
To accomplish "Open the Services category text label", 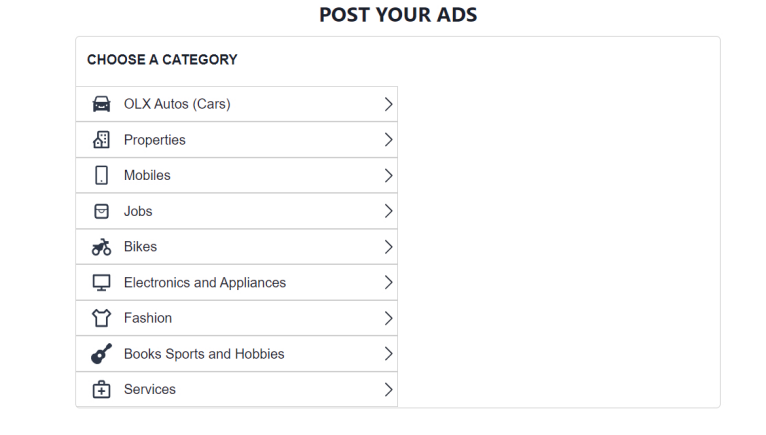I will coord(150,390).
